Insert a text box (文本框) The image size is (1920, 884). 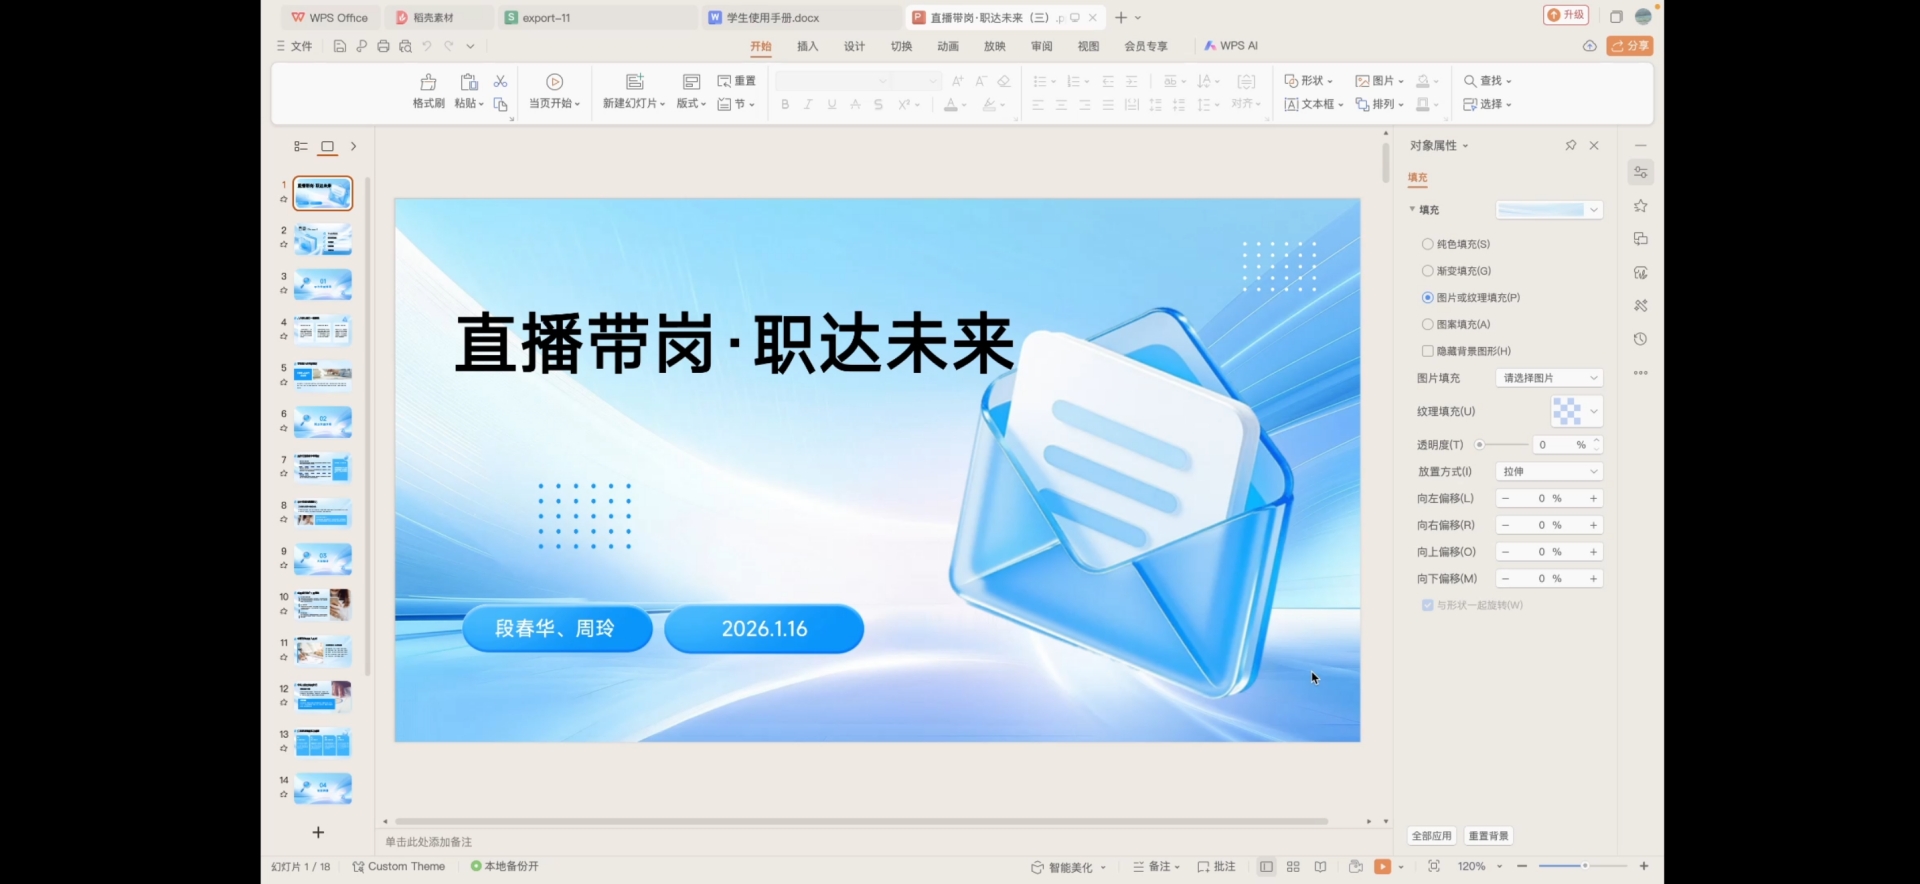1313,104
